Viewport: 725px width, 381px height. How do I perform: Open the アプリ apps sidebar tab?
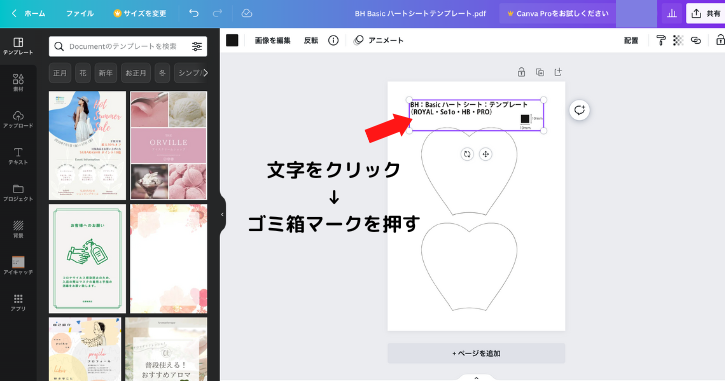pyautogui.click(x=18, y=302)
